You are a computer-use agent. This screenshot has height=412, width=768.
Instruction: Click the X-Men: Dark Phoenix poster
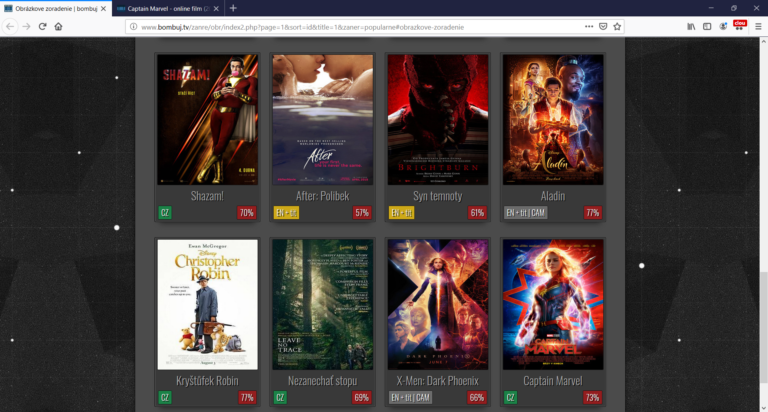tap(437, 304)
